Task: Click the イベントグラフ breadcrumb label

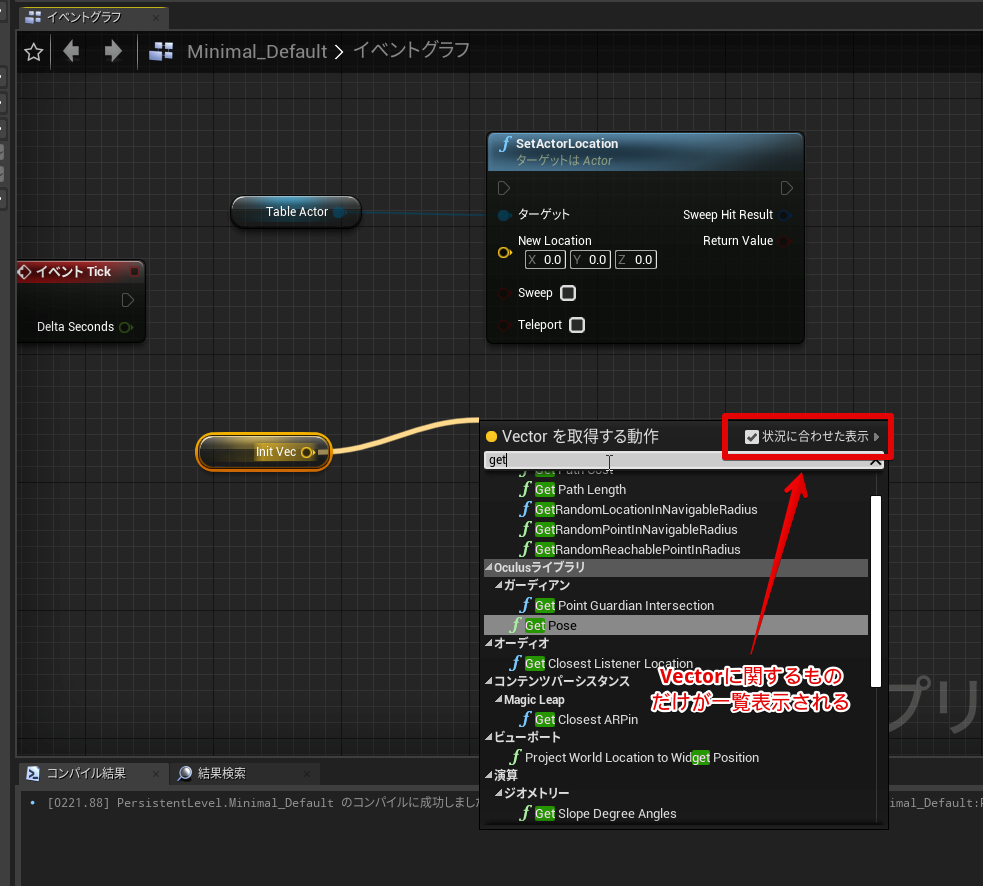Action: pyautogui.click(x=411, y=50)
